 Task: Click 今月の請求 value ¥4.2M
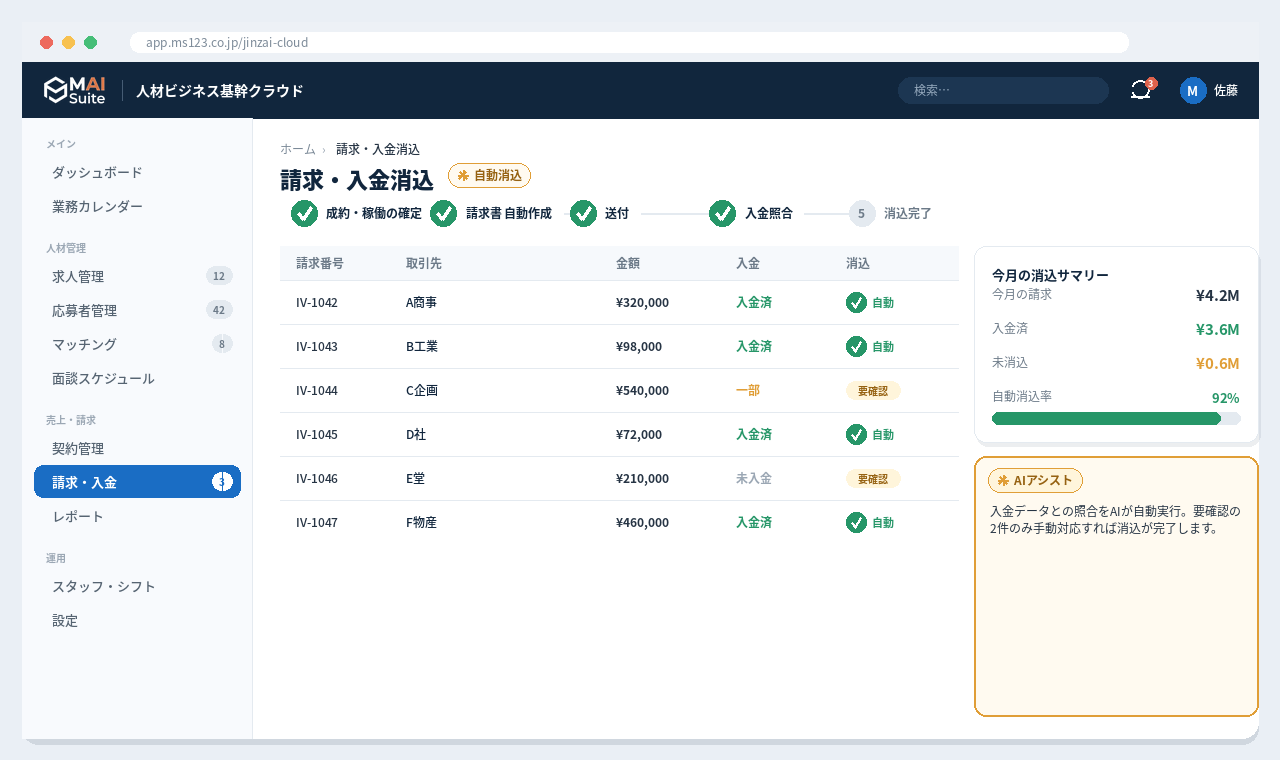point(1217,295)
